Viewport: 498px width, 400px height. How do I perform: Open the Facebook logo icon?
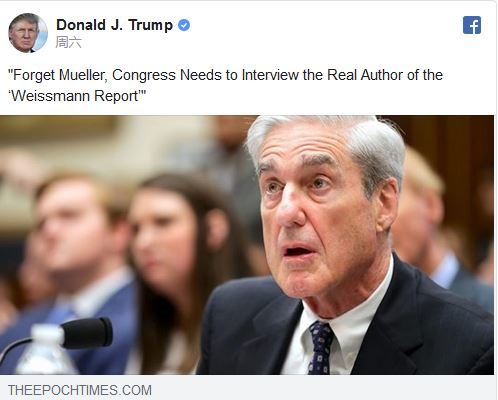[x=472, y=25]
